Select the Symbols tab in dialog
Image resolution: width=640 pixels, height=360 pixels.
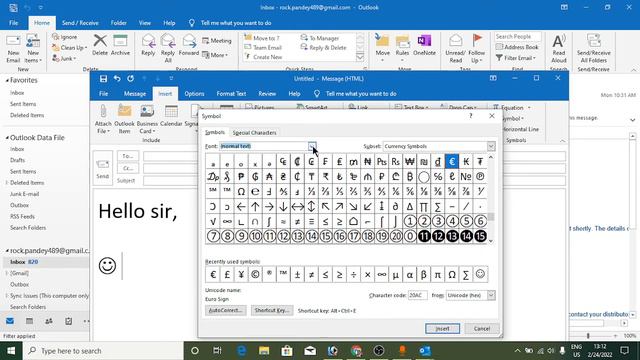[x=215, y=133]
